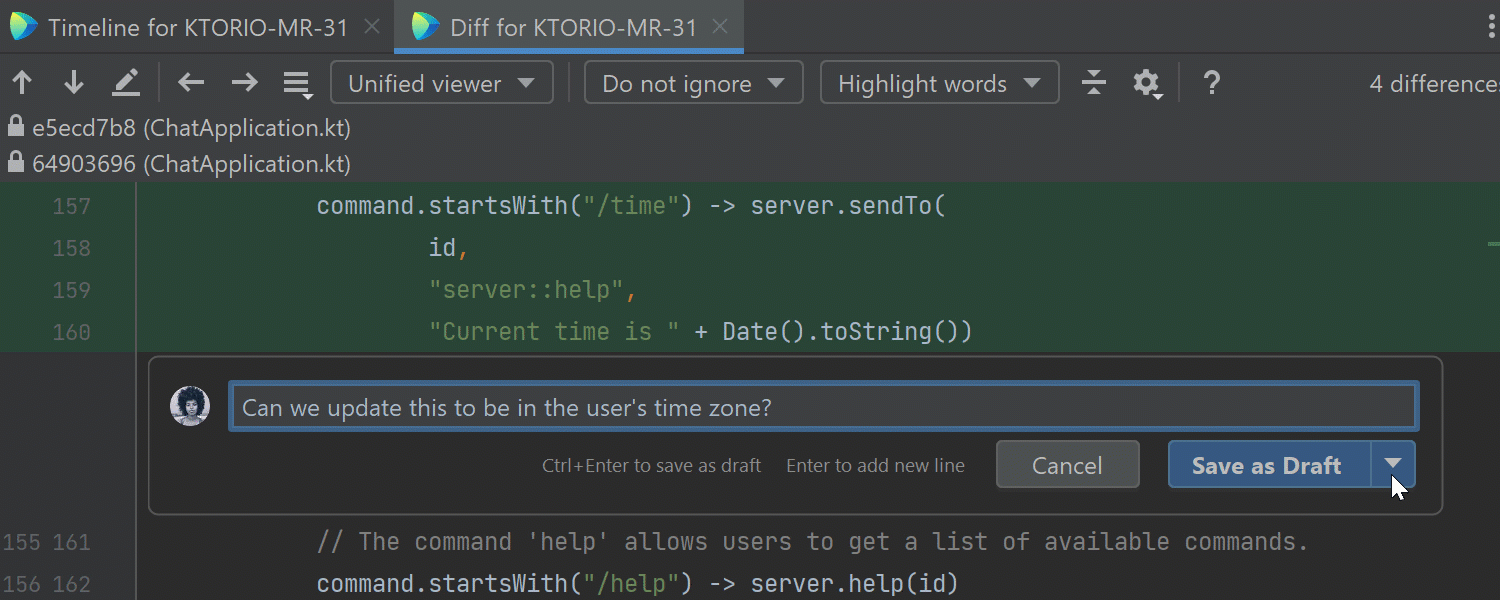
Task: Go to next file with right arrow
Action: click(x=244, y=83)
